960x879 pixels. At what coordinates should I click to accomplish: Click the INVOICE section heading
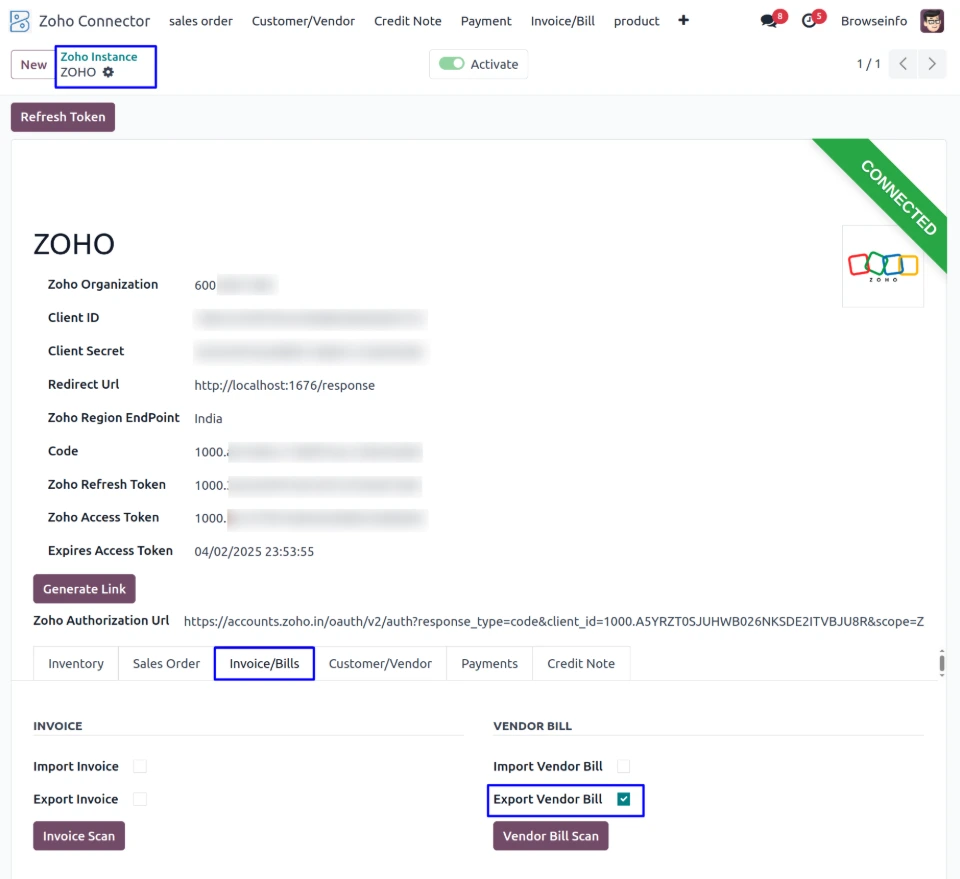point(58,726)
